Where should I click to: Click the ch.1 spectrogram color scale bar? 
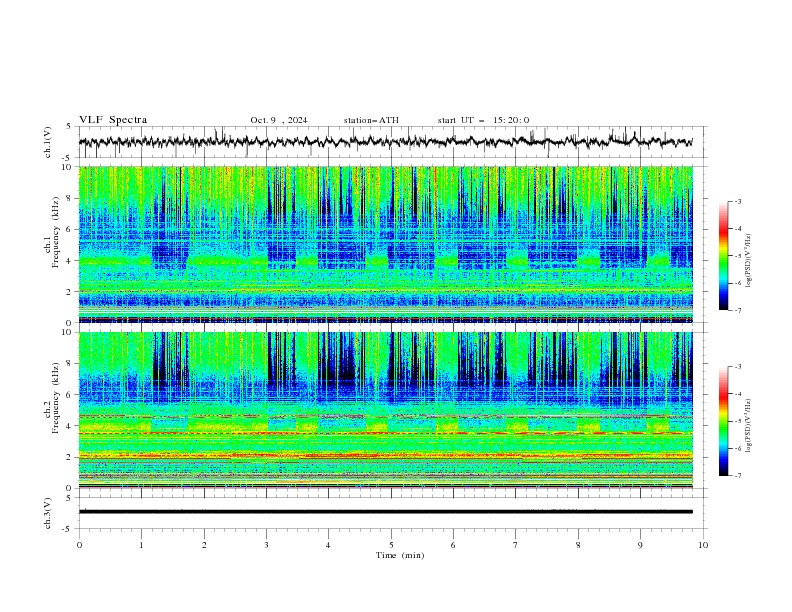pyautogui.click(x=723, y=256)
